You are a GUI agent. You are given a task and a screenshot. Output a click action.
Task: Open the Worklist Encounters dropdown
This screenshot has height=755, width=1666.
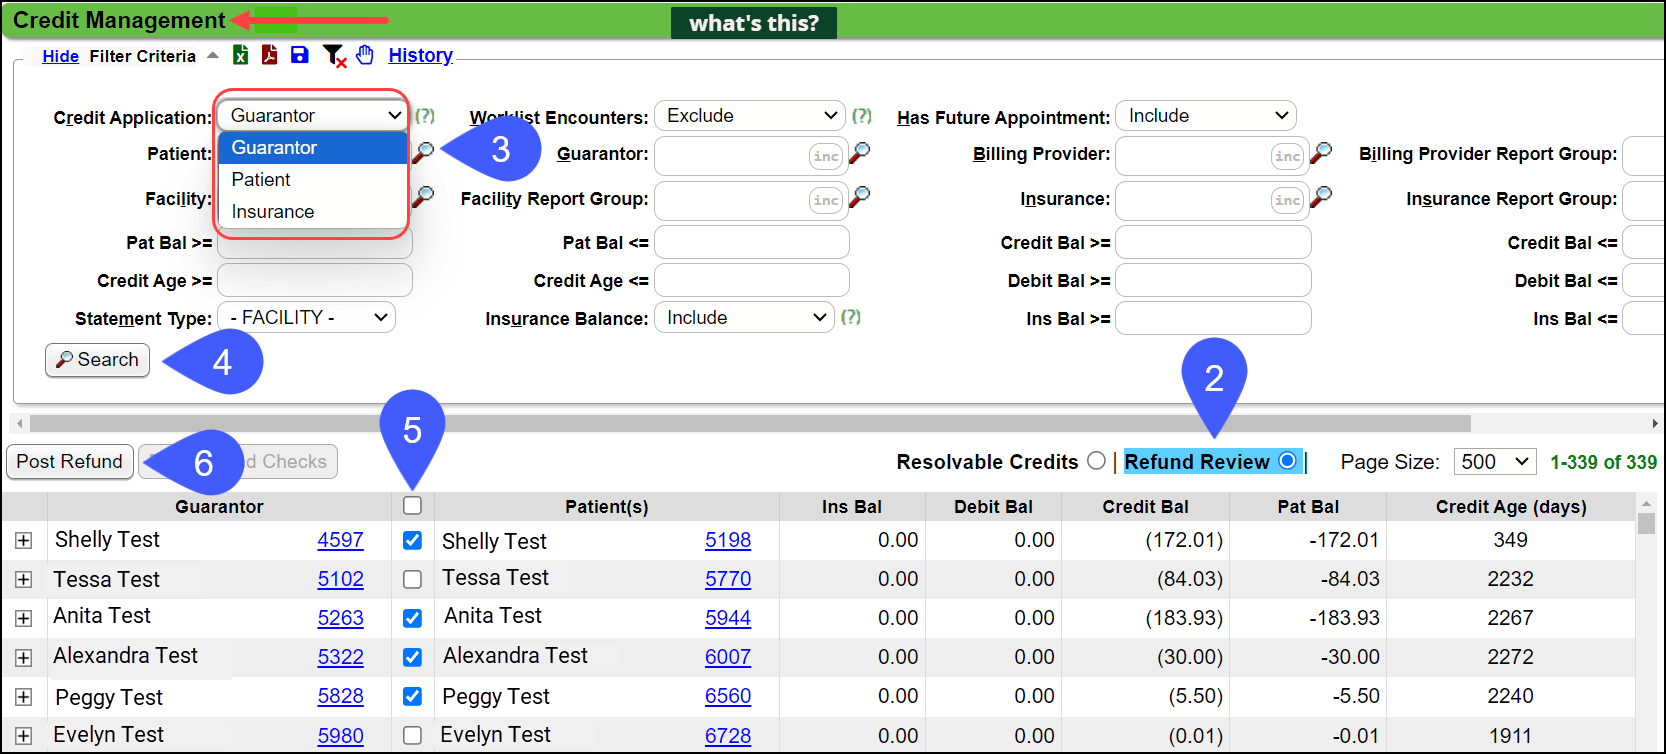coord(750,116)
